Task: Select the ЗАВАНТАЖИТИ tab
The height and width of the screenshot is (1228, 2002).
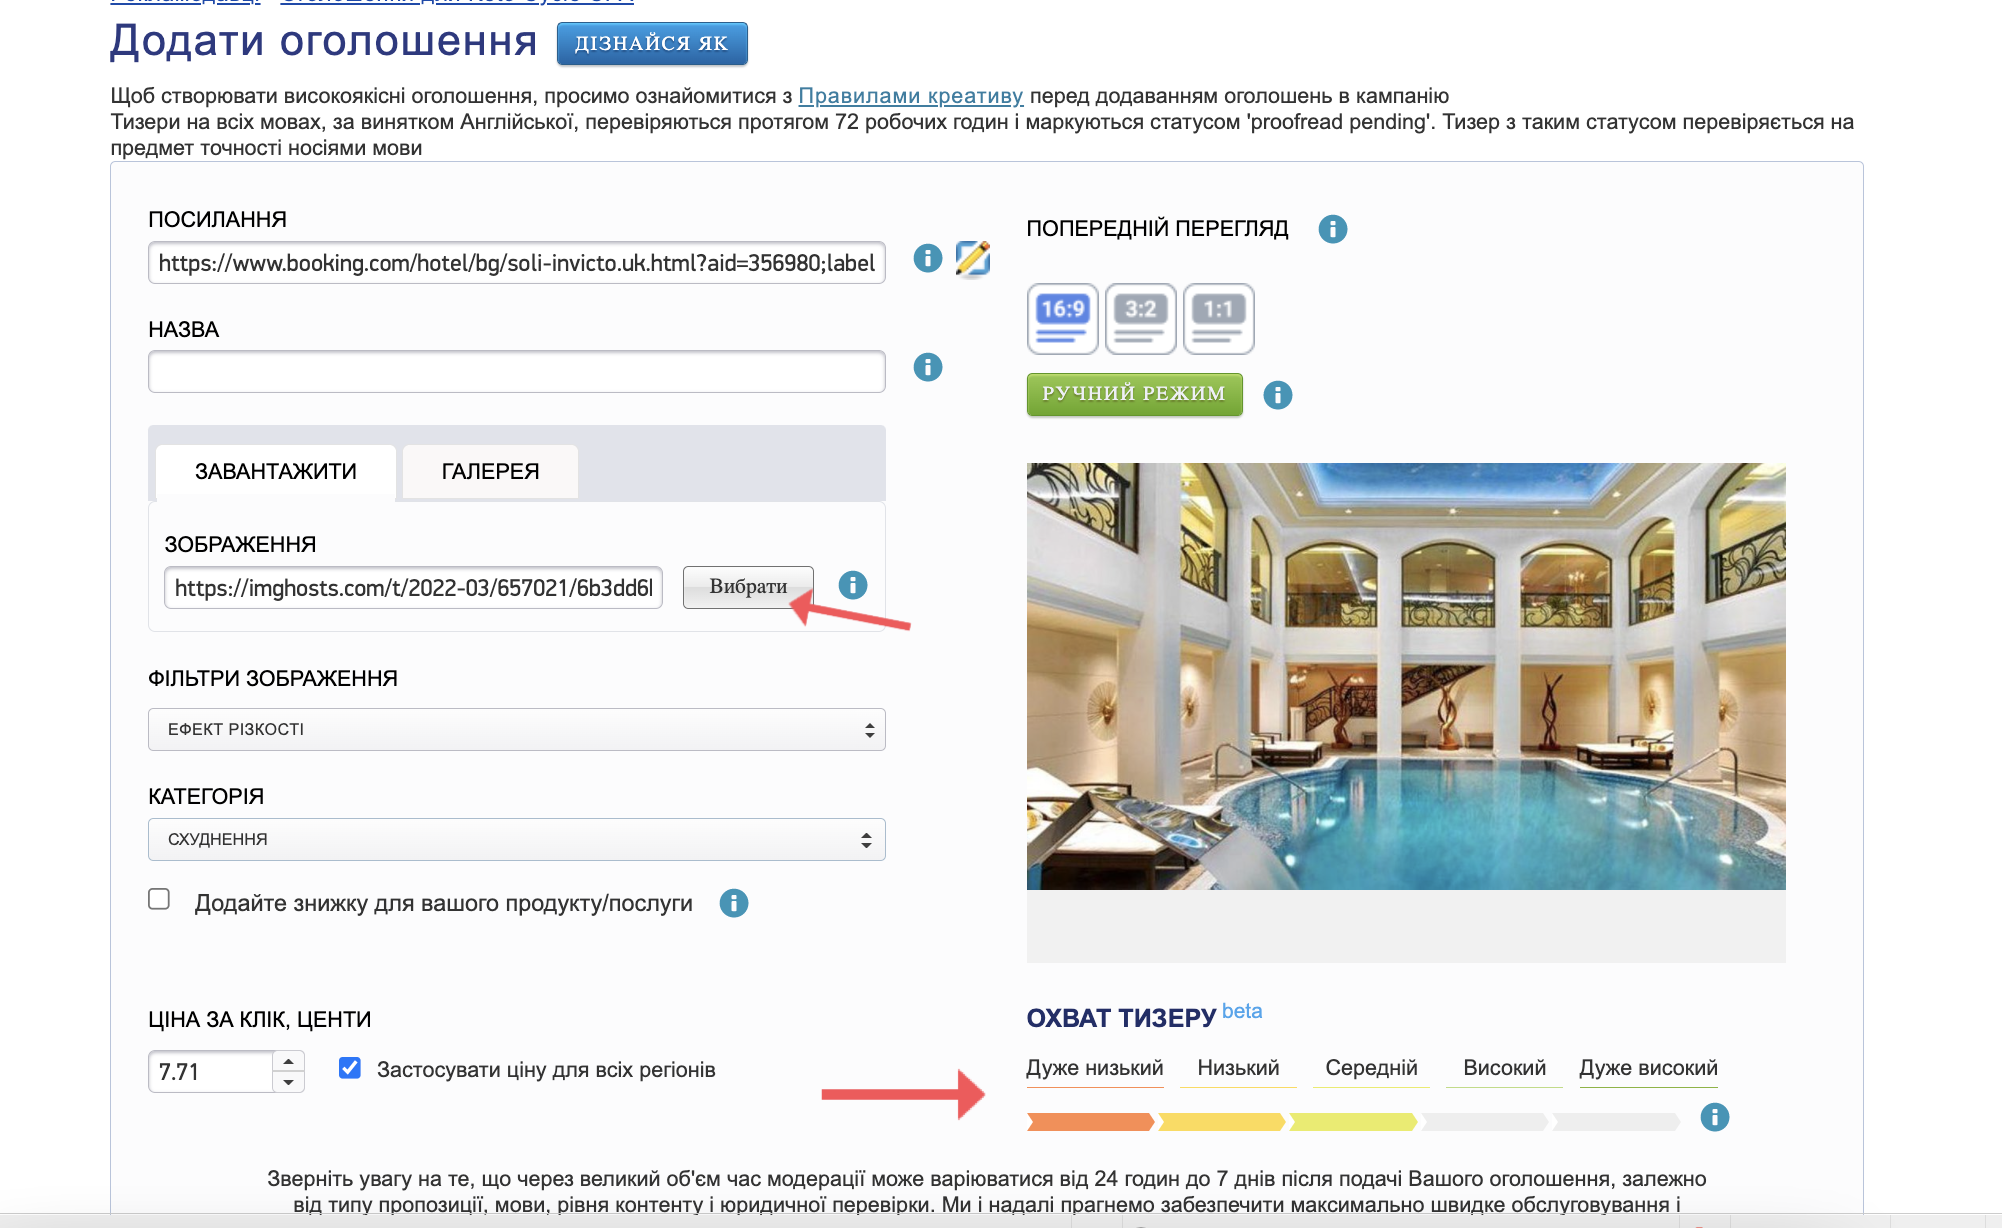Action: (x=275, y=471)
